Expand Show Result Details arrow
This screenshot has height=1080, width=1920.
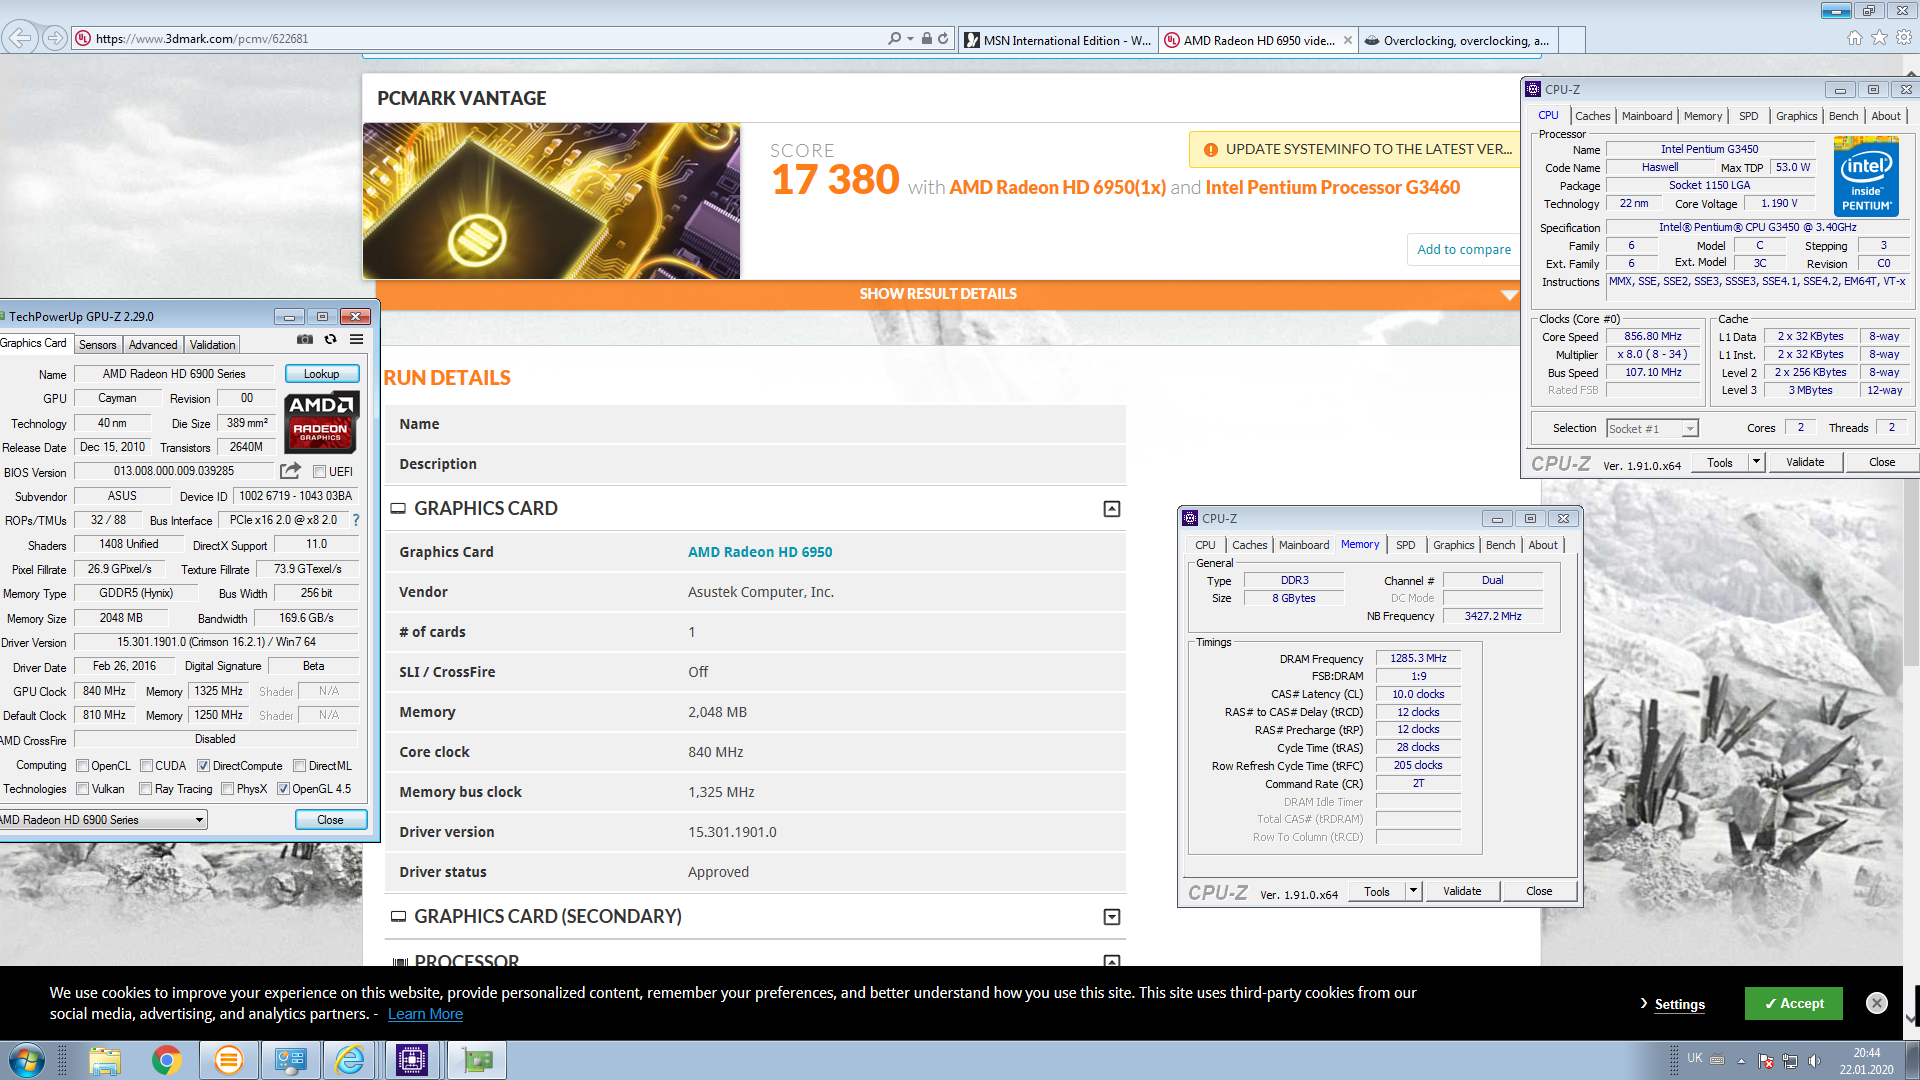1509,295
